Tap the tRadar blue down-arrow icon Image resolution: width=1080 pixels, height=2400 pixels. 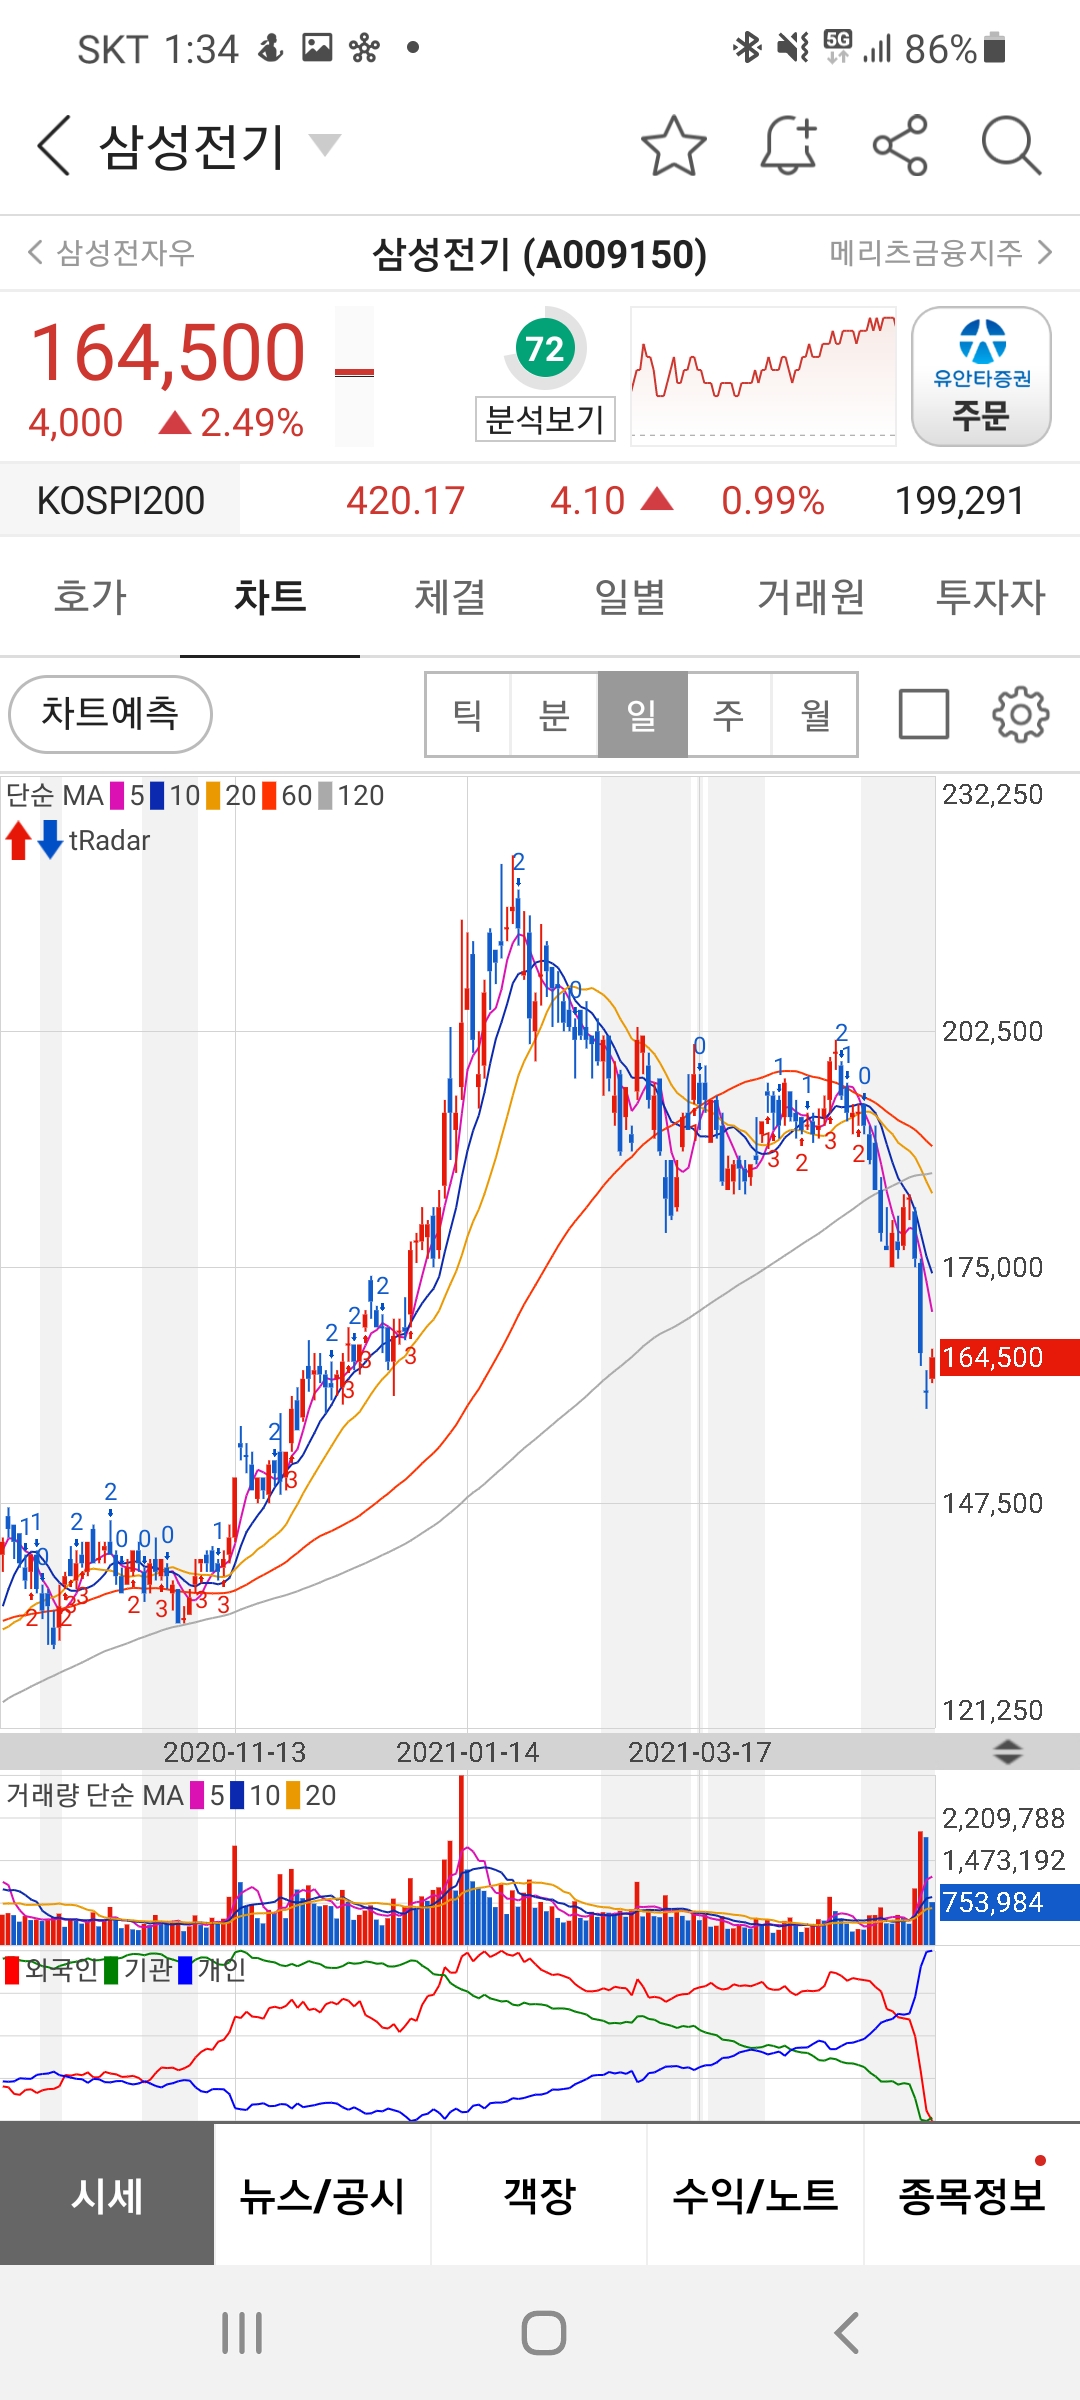(x=50, y=840)
